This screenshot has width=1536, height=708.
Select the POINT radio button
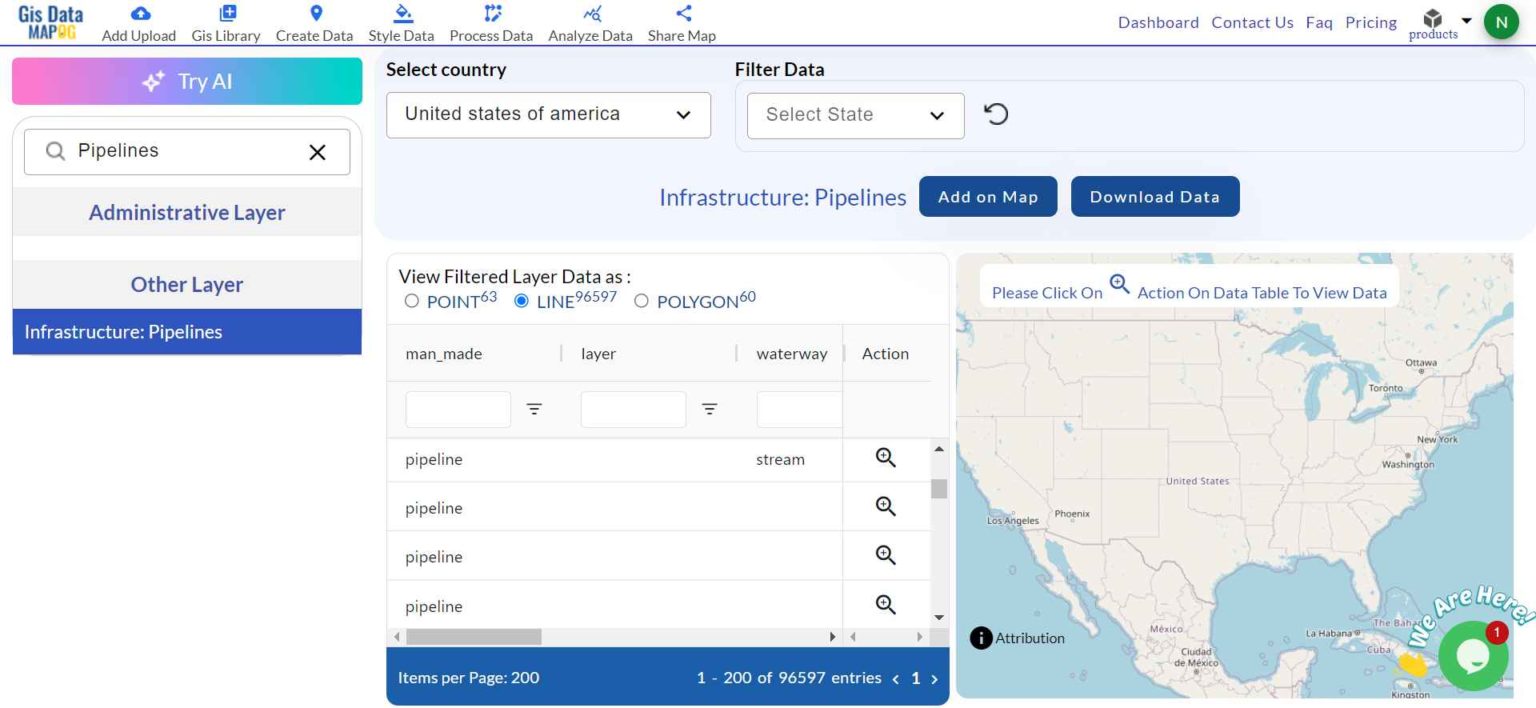tap(411, 300)
